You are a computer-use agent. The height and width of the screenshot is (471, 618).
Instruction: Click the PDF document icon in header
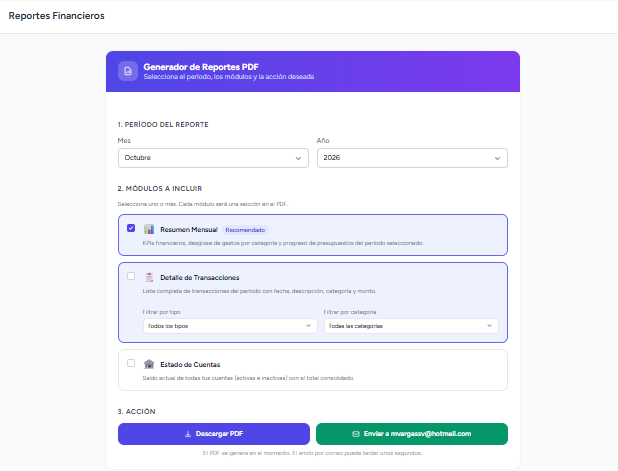128,71
